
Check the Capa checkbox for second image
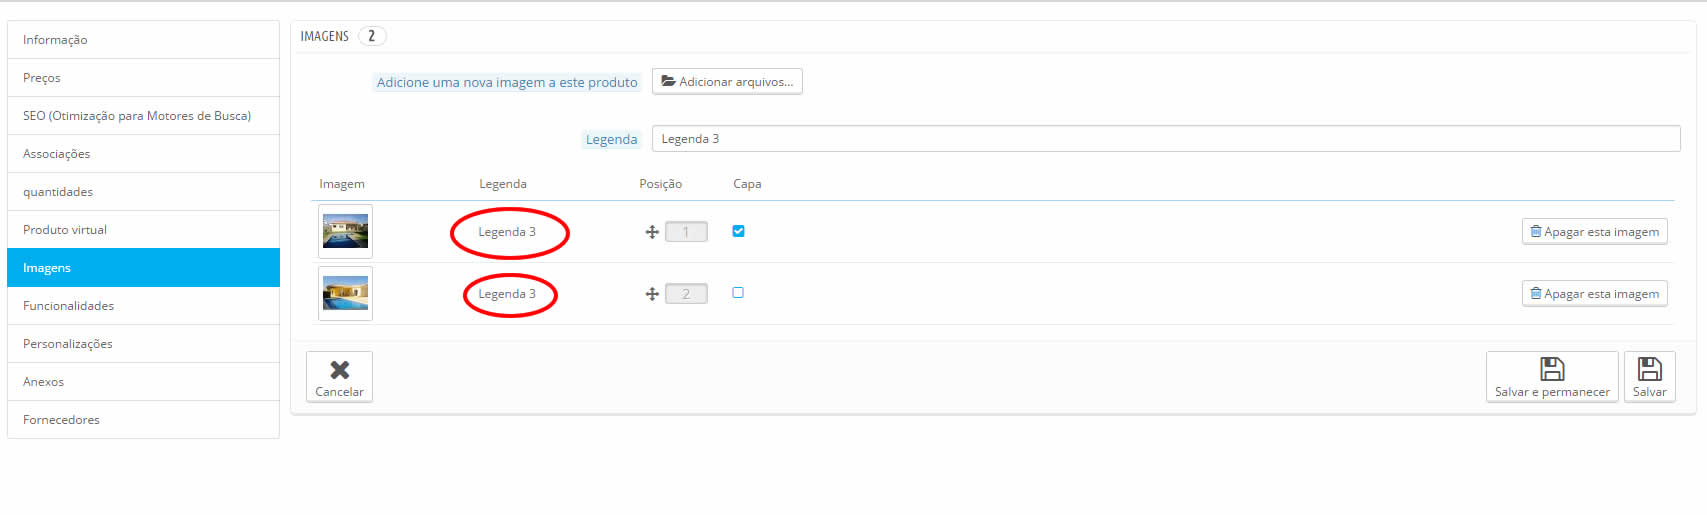(x=738, y=293)
